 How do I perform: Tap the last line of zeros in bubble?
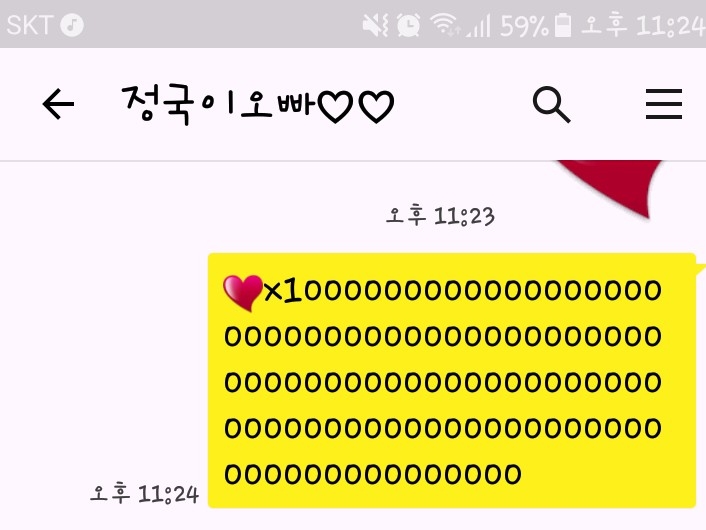tap(373, 474)
